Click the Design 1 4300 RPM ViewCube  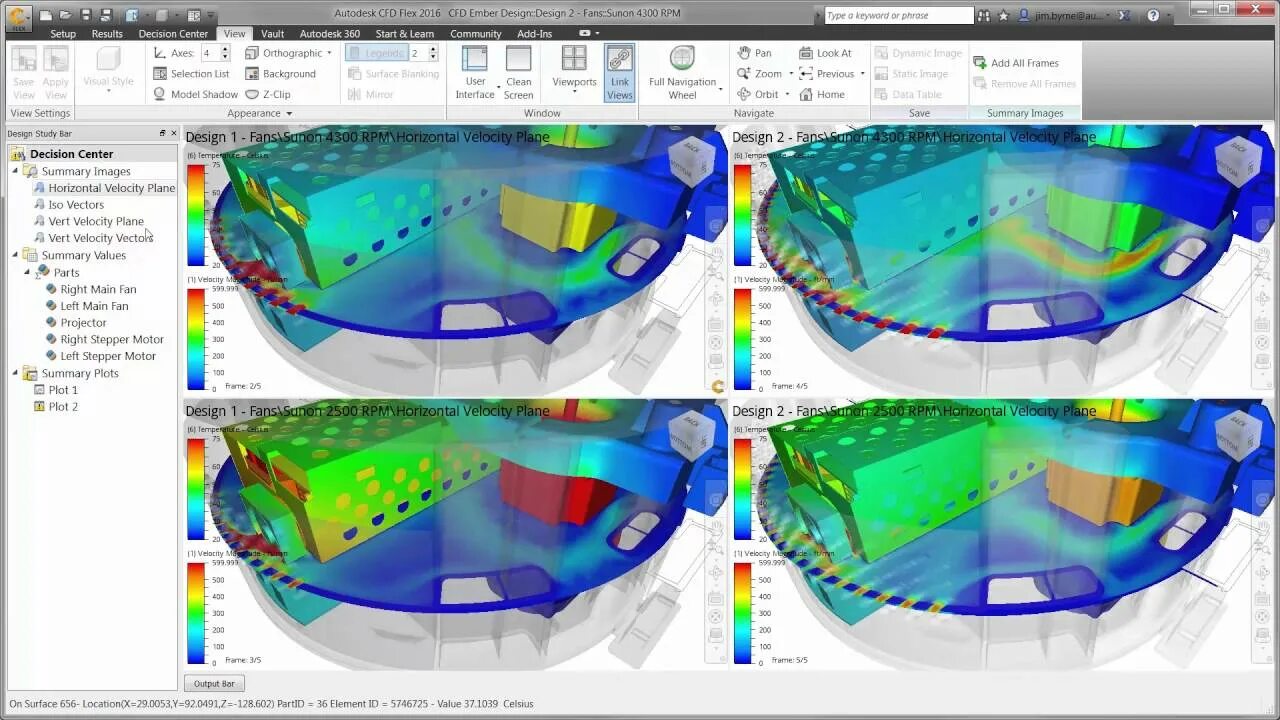coord(692,160)
